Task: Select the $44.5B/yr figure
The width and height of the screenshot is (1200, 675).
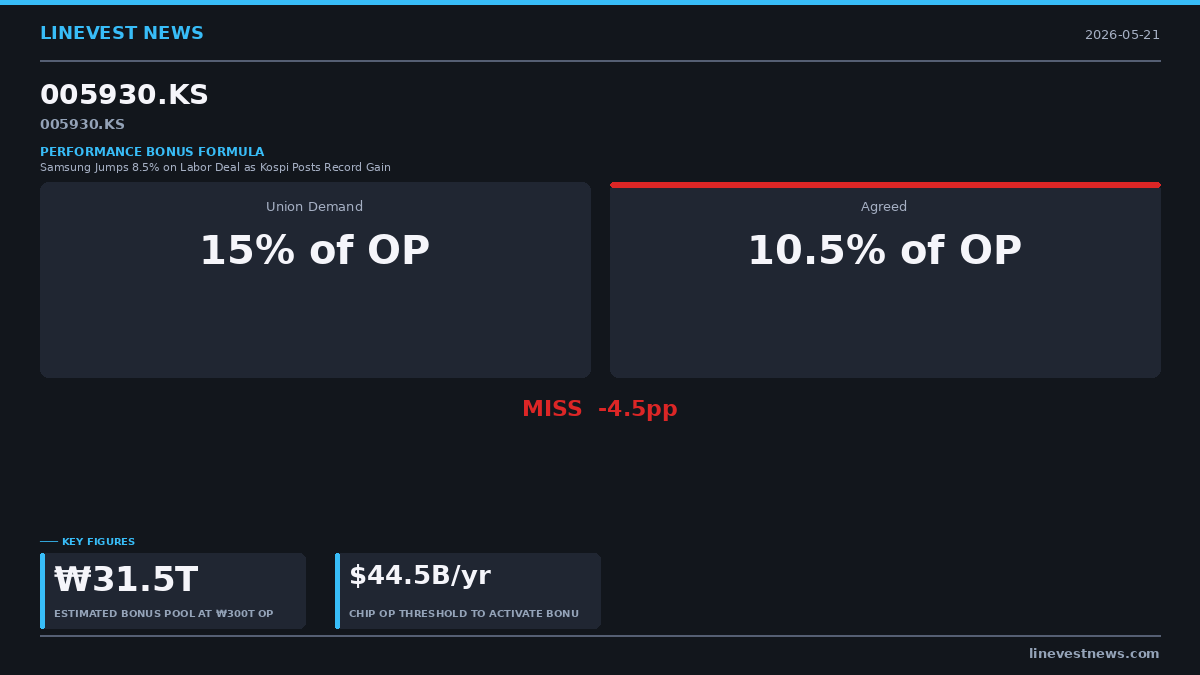Action: [420, 576]
